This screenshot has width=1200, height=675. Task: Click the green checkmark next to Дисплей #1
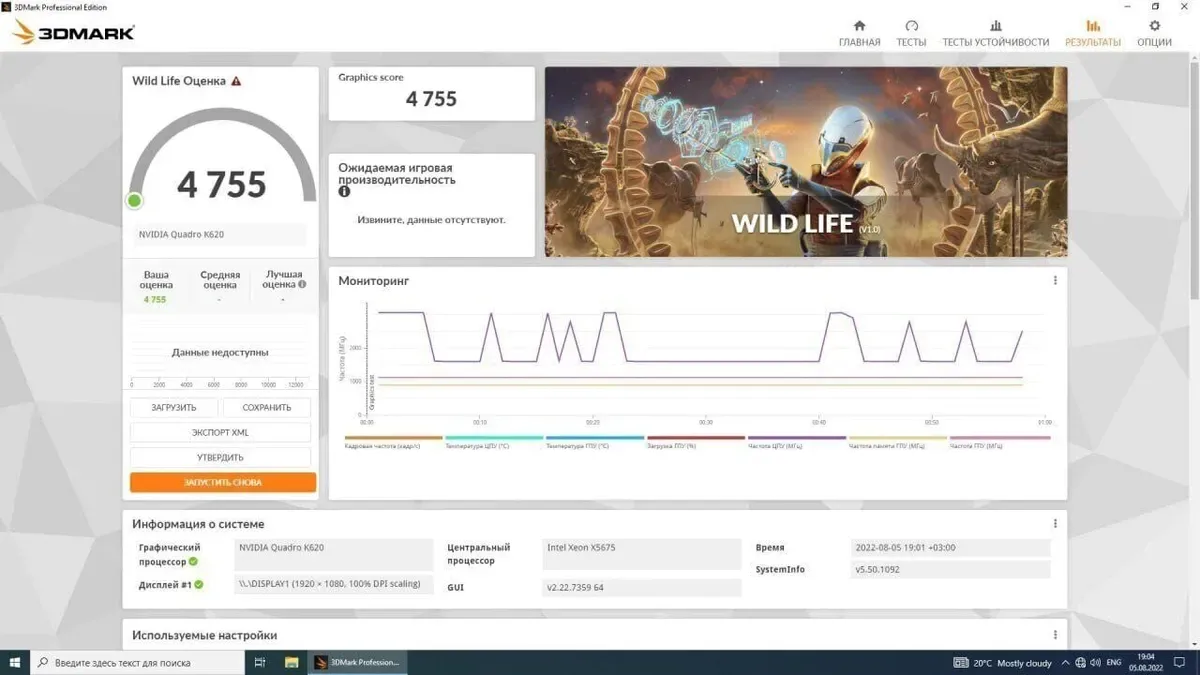(x=198, y=584)
